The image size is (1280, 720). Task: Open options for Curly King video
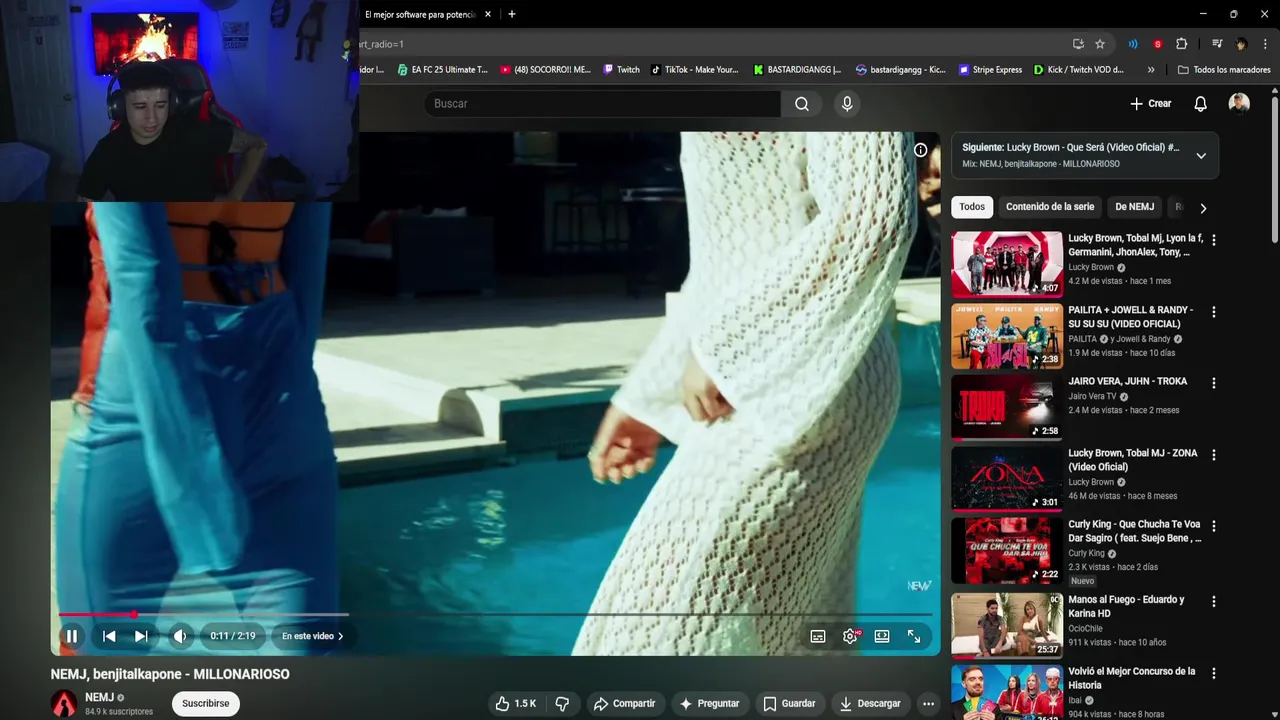point(1214,526)
